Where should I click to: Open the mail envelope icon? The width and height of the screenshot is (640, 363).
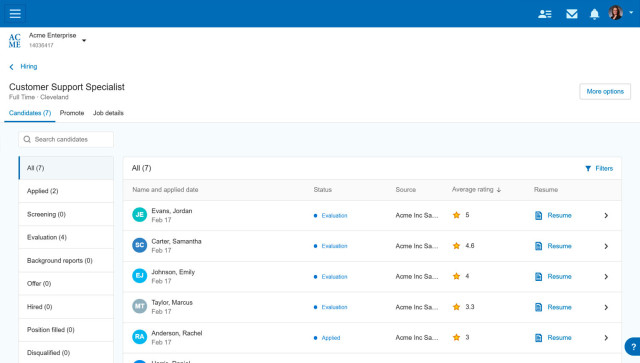pos(572,14)
